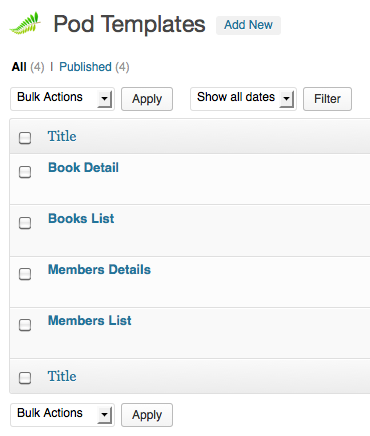Show All templates filter

click(x=19, y=67)
